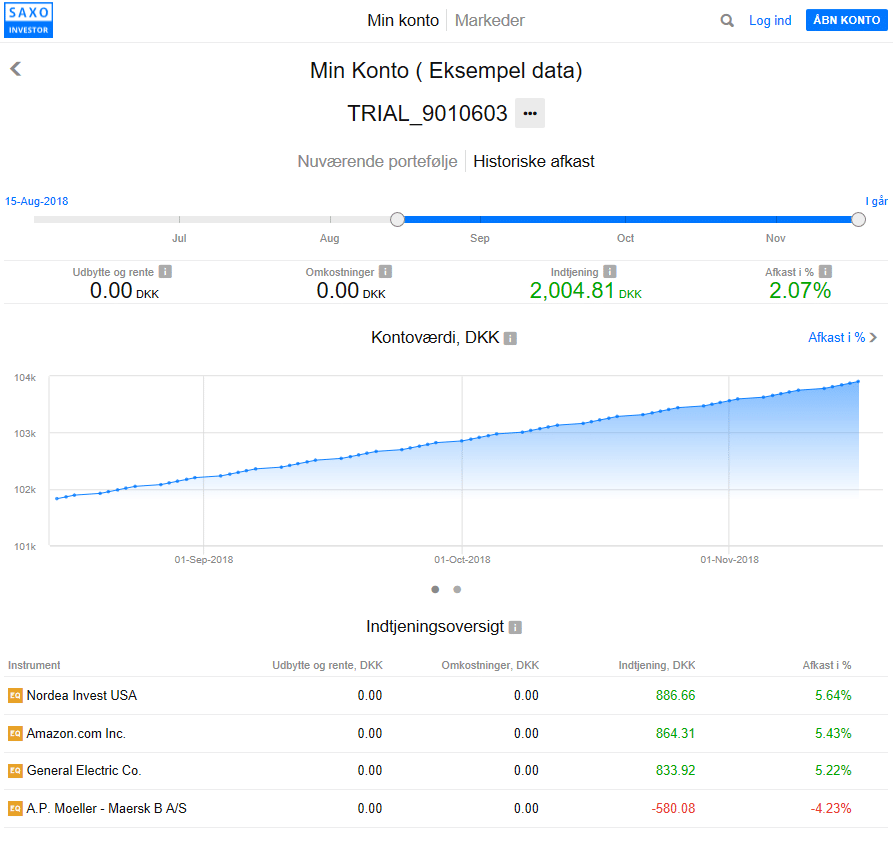Image resolution: width=893 pixels, height=841 pixels.
Task: Select the first chart page dot
Action: (x=435, y=589)
